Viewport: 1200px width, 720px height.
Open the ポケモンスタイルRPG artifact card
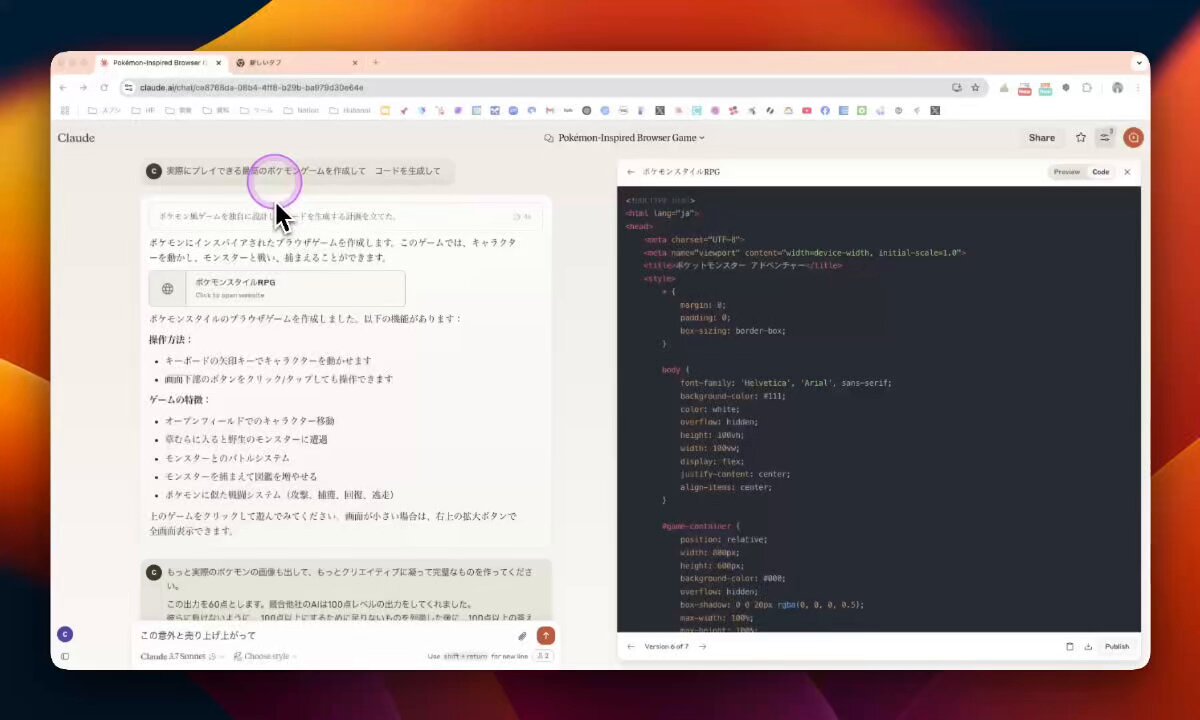click(277, 288)
